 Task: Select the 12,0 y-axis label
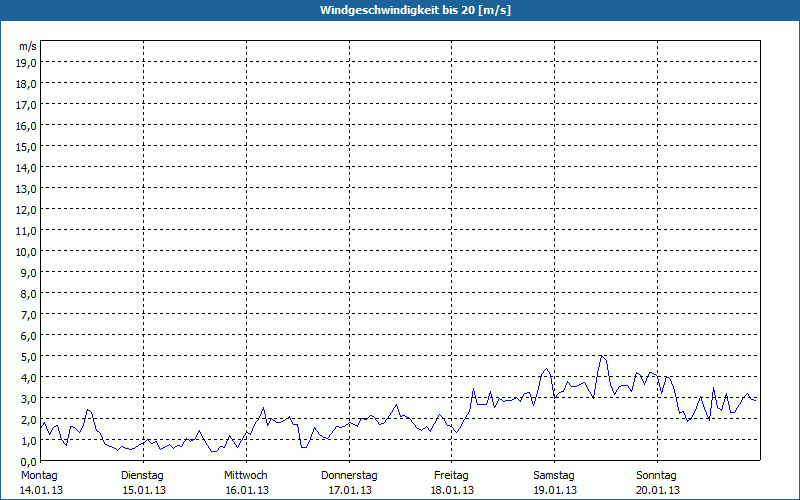tap(26, 210)
